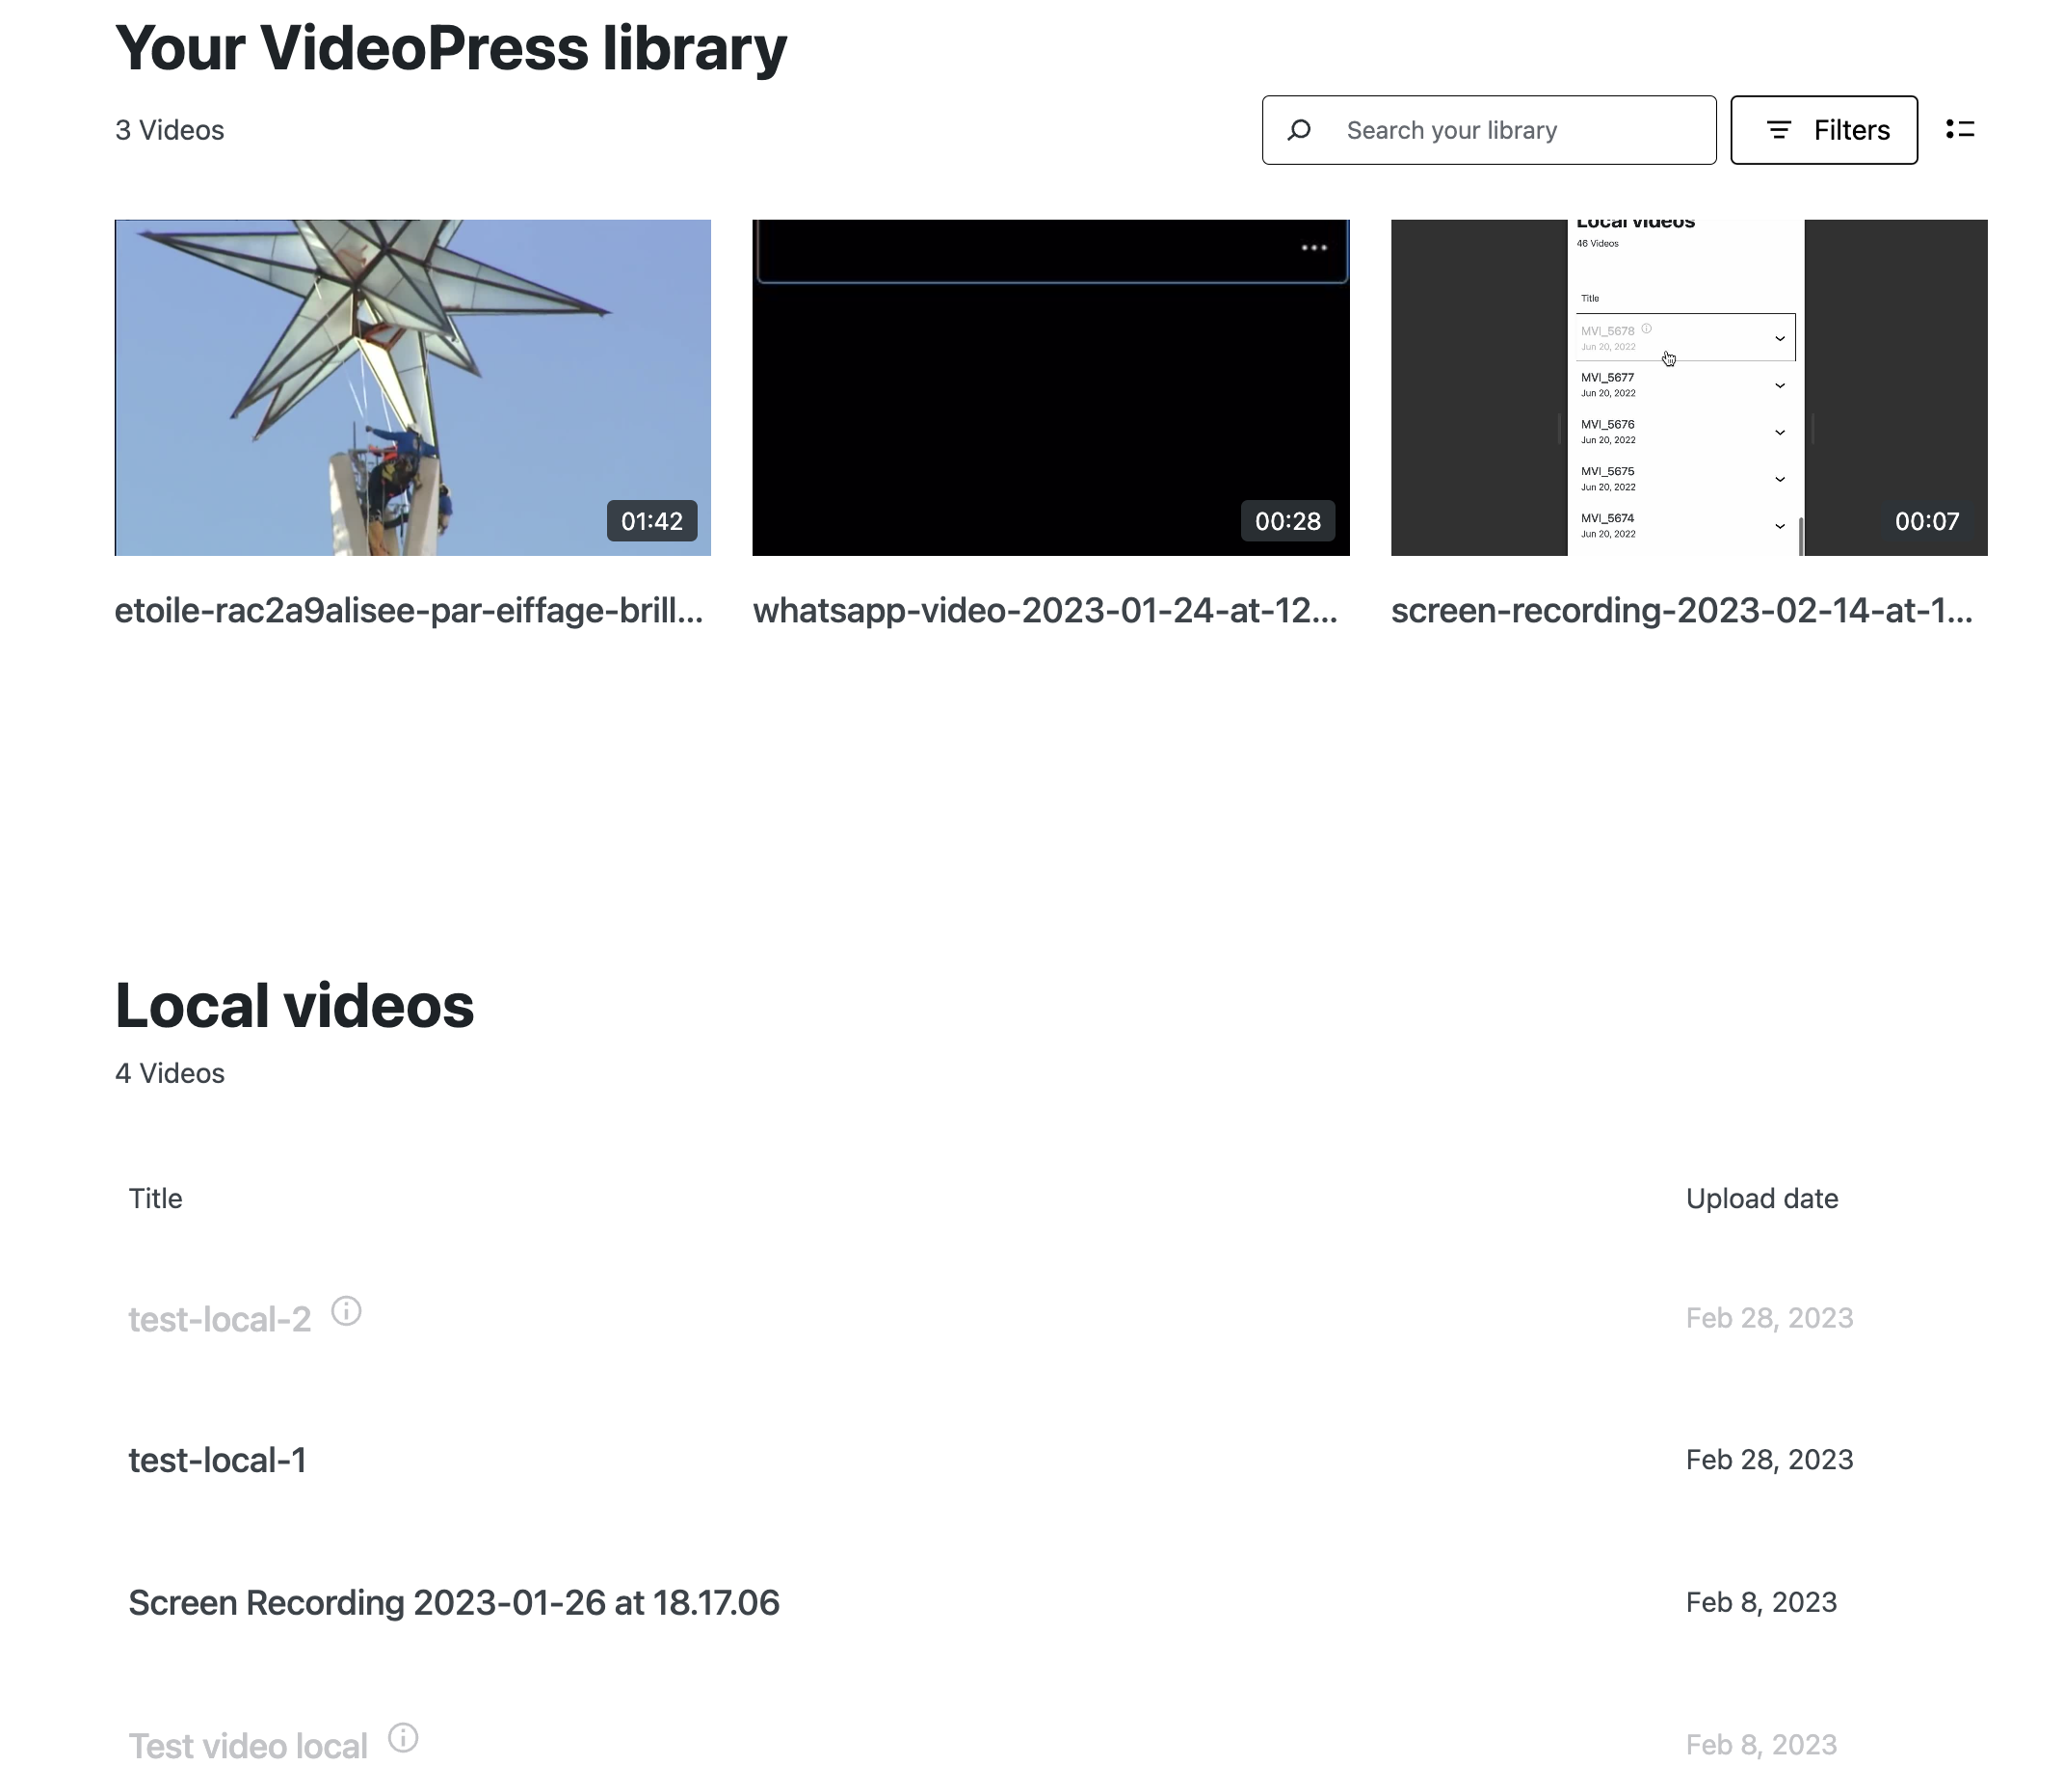The width and height of the screenshot is (2064, 1792).
Task: Click upload date of Test video local
Action: pyautogui.click(x=1762, y=1745)
